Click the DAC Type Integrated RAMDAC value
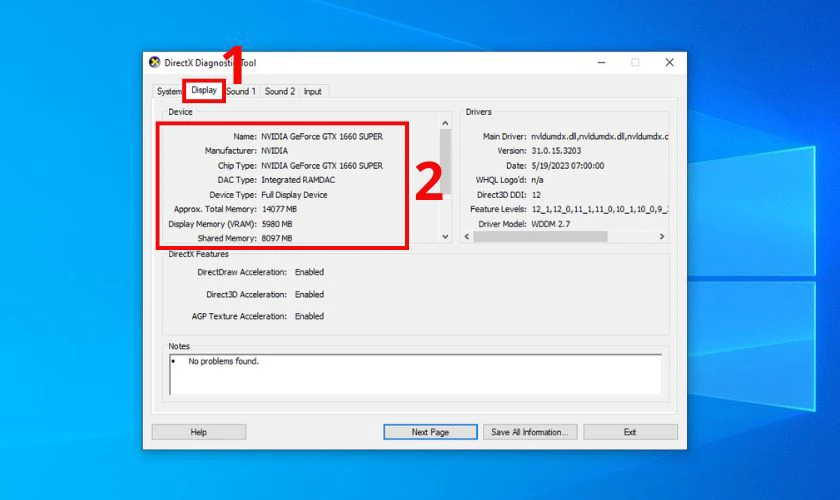 point(298,180)
